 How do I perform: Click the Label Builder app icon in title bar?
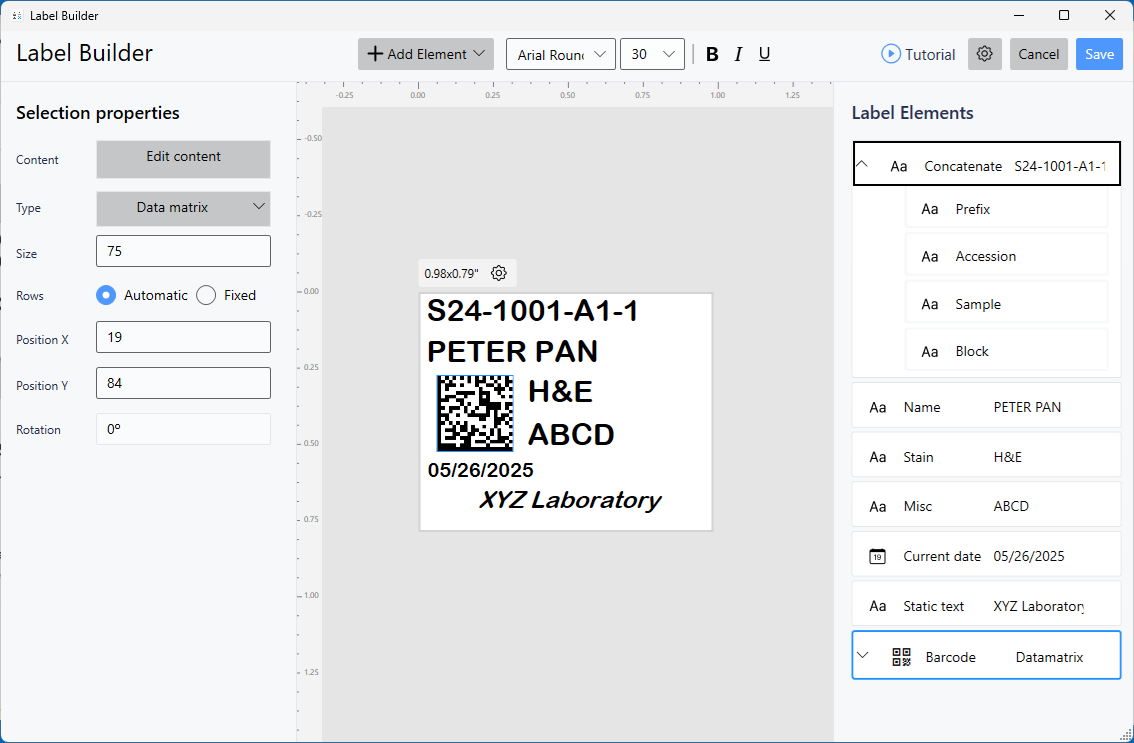pyautogui.click(x=17, y=15)
